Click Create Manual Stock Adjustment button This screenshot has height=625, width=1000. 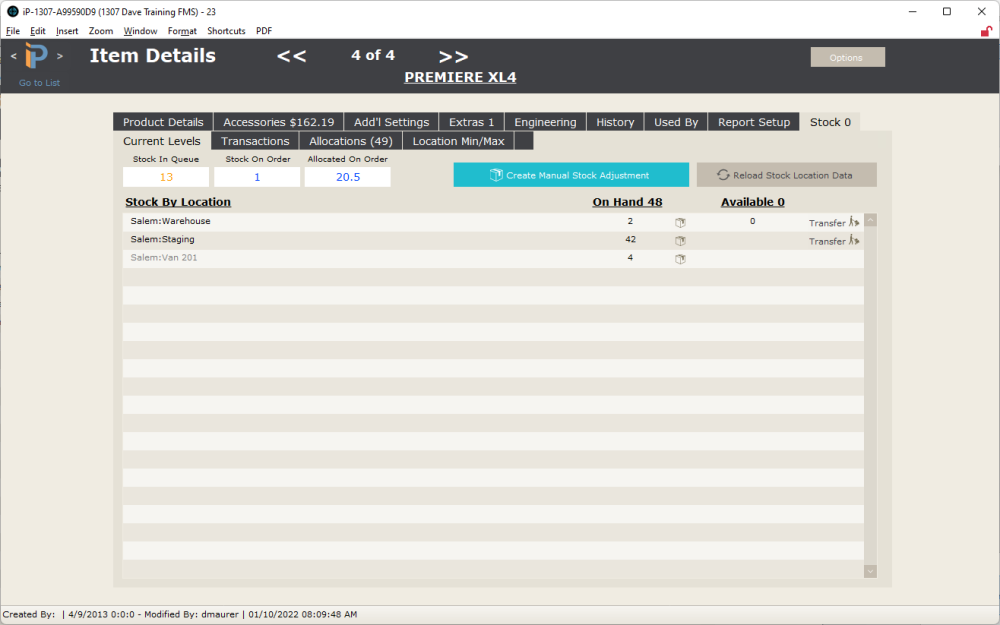pos(571,175)
